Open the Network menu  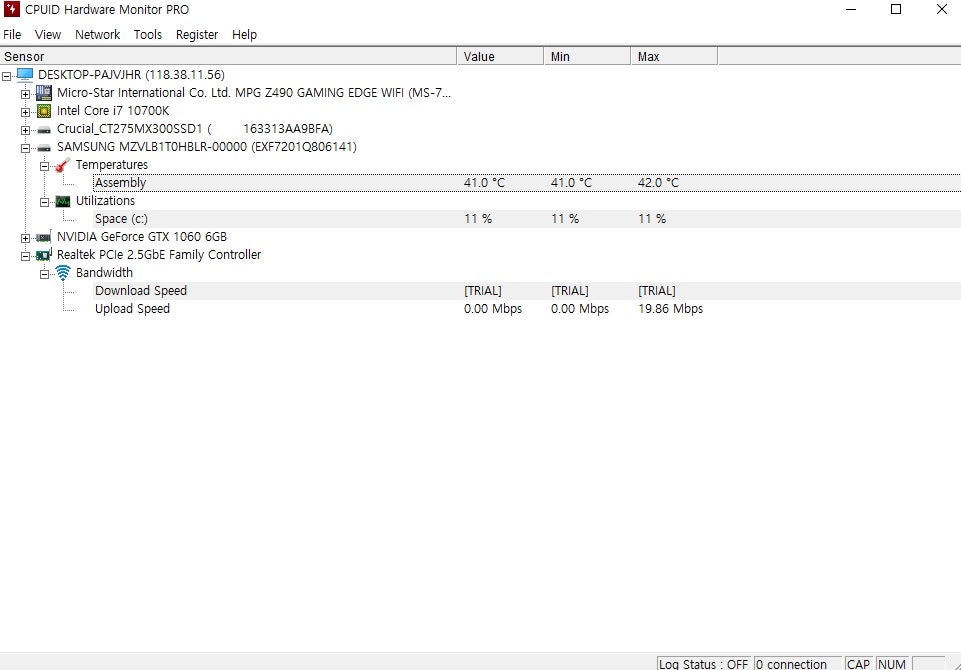[x=97, y=34]
